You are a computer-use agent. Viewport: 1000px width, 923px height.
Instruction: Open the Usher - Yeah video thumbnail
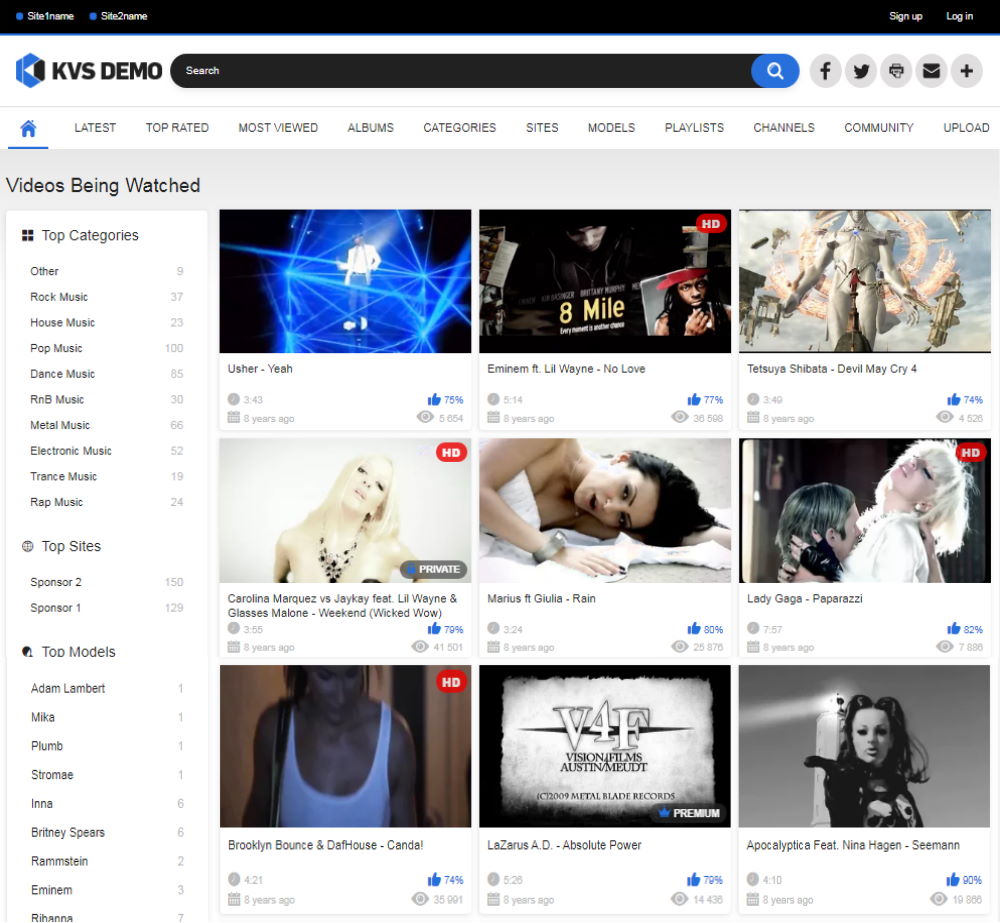point(345,281)
